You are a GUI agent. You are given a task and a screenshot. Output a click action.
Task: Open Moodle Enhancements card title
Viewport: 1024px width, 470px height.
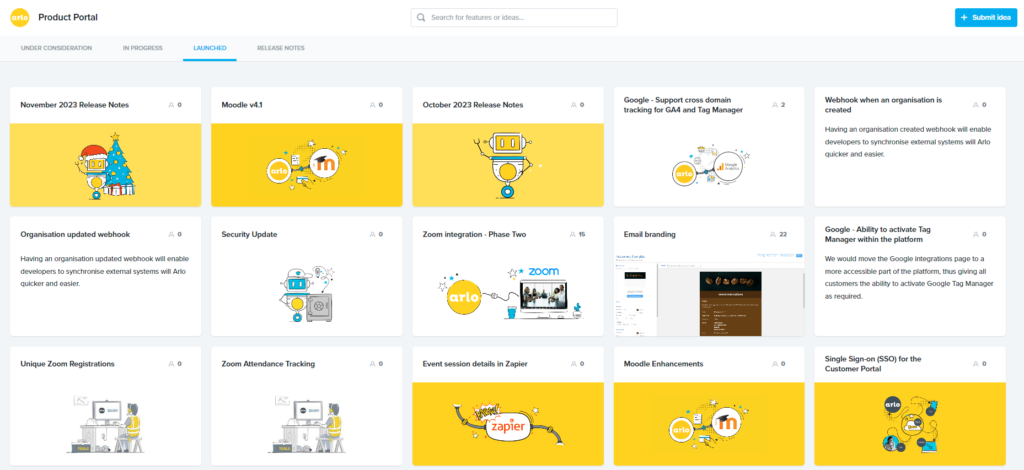(x=663, y=364)
